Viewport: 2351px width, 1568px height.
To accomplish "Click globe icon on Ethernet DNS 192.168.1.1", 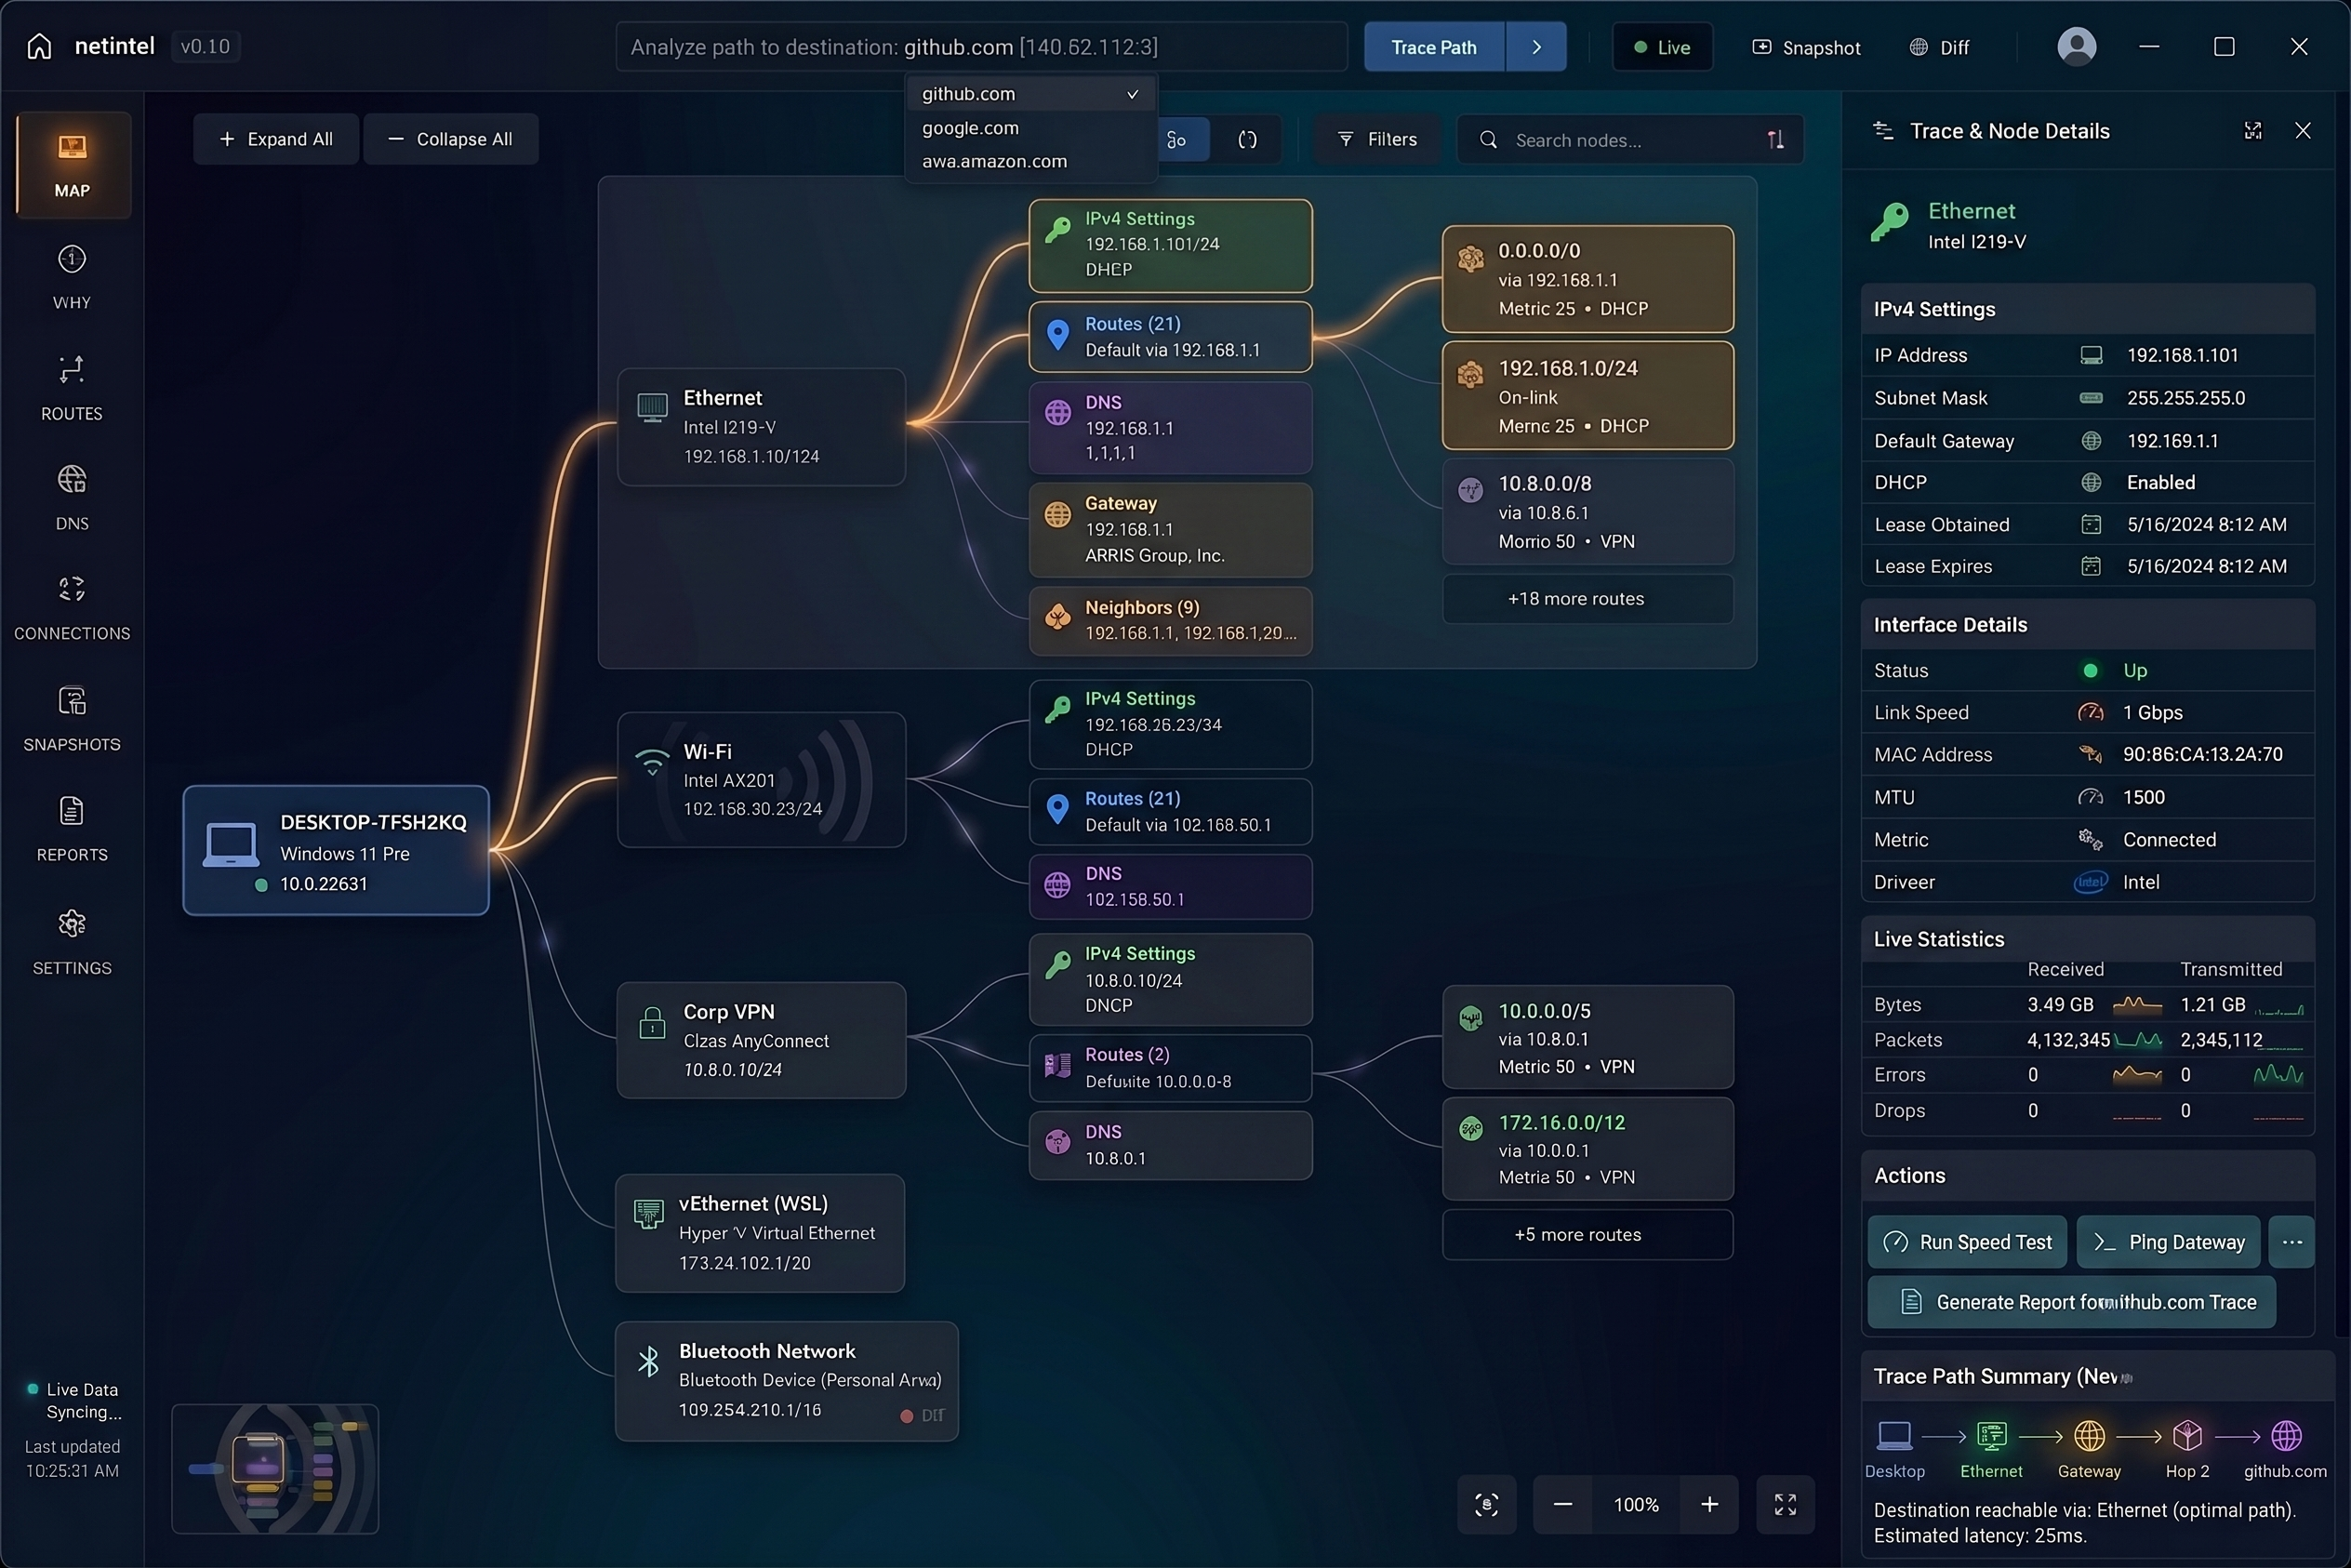I will [x=1058, y=412].
